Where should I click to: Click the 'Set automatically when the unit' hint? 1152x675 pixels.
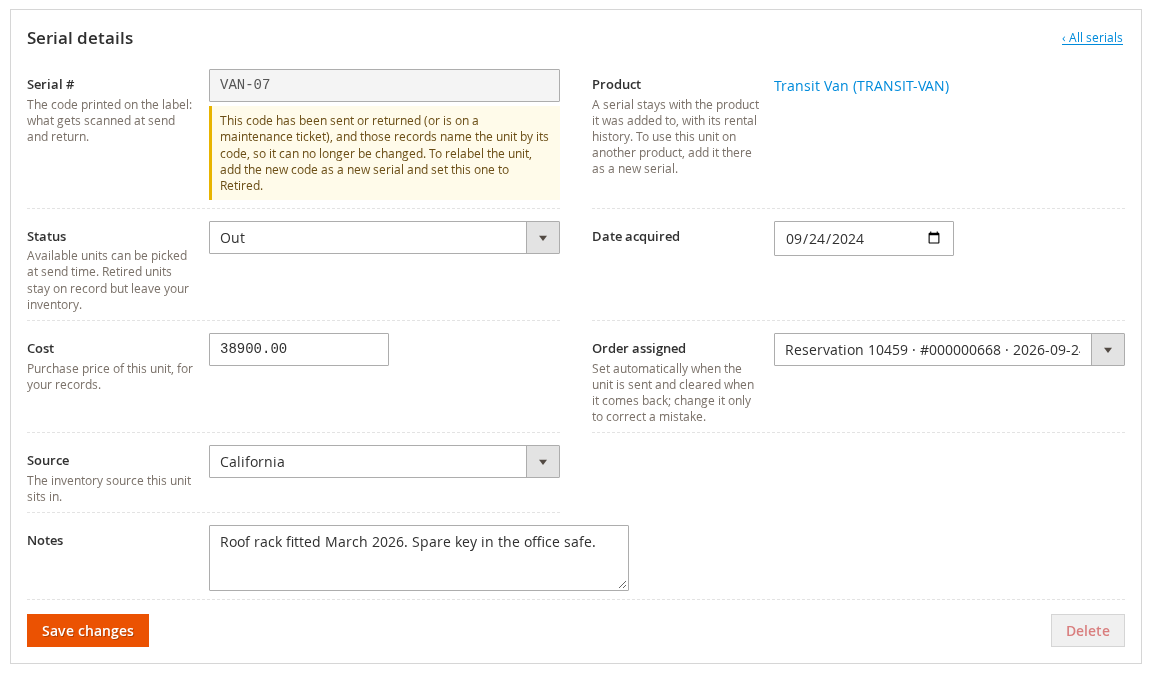point(673,392)
